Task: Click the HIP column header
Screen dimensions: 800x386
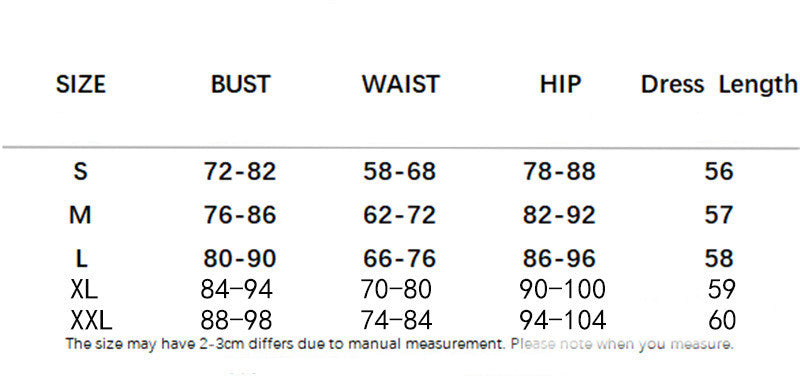Action: tap(560, 84)
